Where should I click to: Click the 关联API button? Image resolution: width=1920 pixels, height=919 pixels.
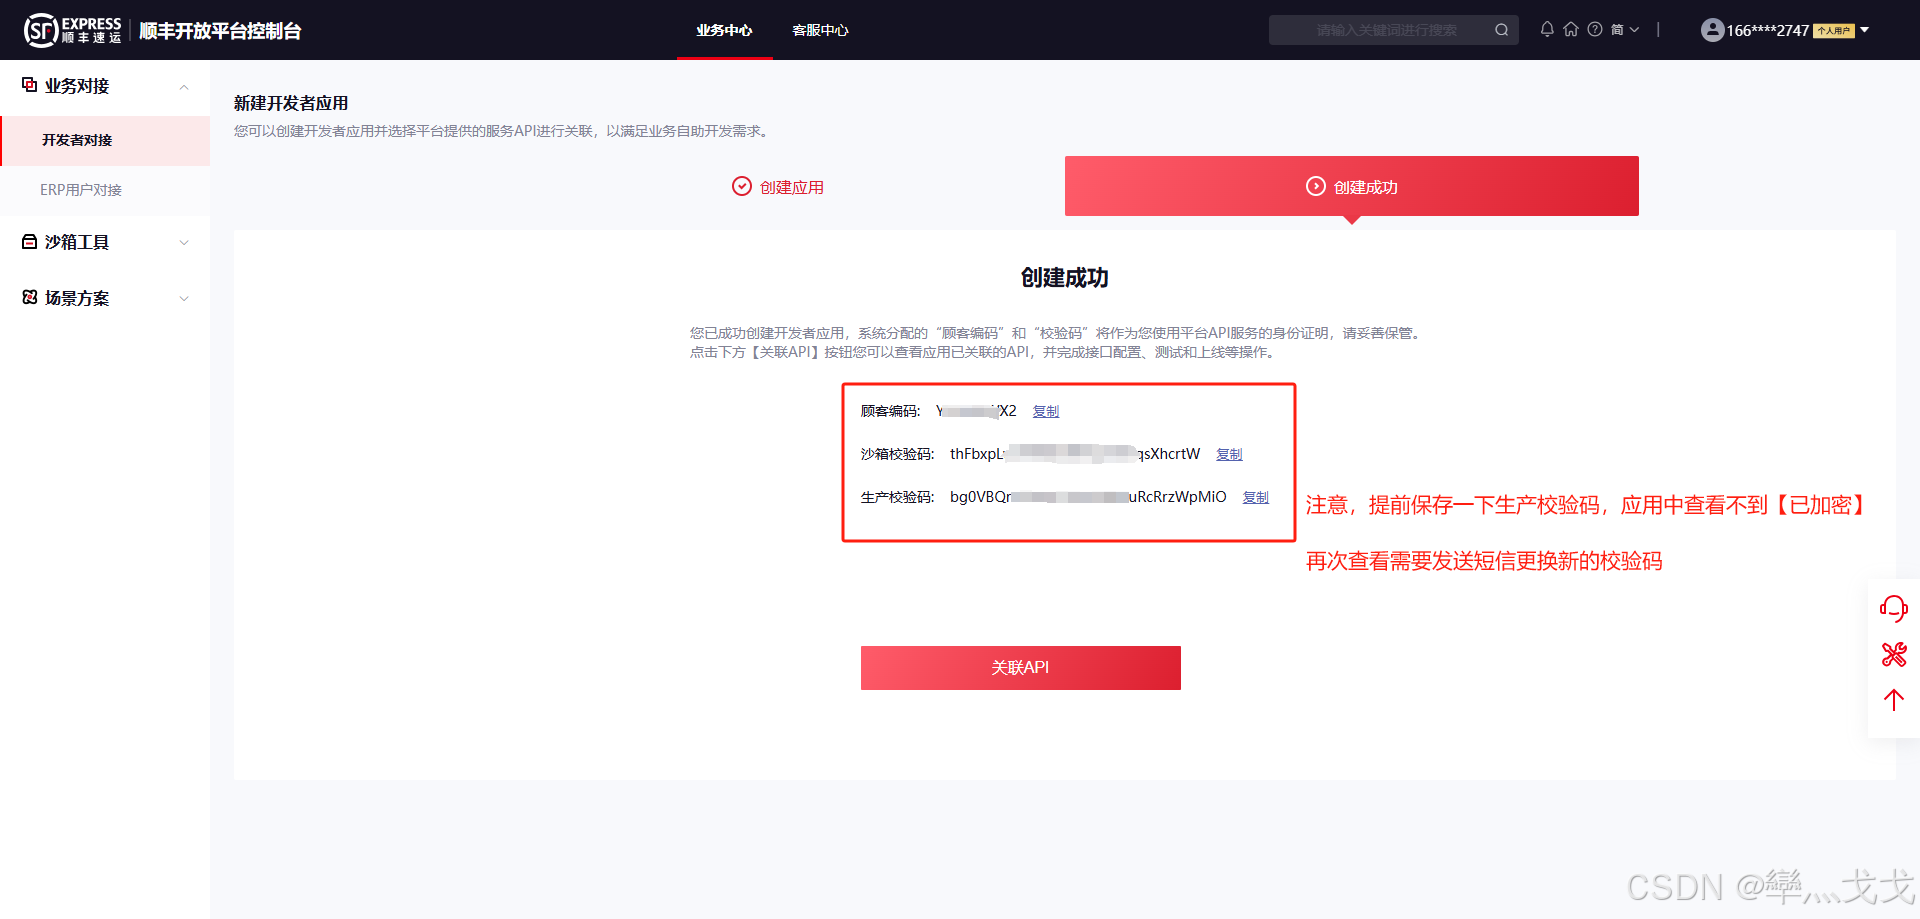pyautogui.click(x=1021, y=668)
